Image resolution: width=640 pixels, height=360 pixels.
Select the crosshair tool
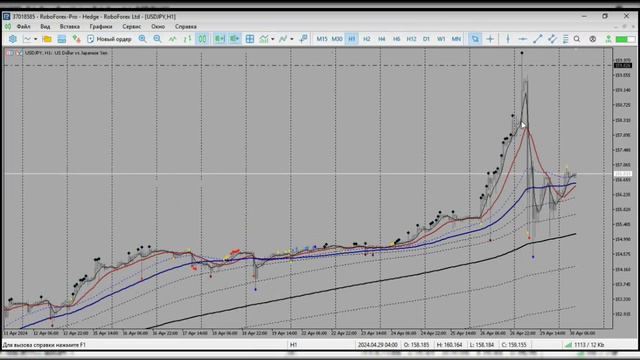pos(490,39)
